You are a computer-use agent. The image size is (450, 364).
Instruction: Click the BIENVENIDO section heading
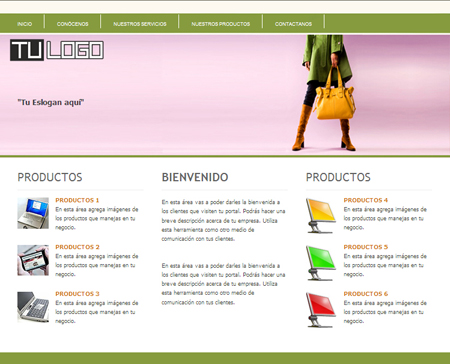[x=195, y=177]
